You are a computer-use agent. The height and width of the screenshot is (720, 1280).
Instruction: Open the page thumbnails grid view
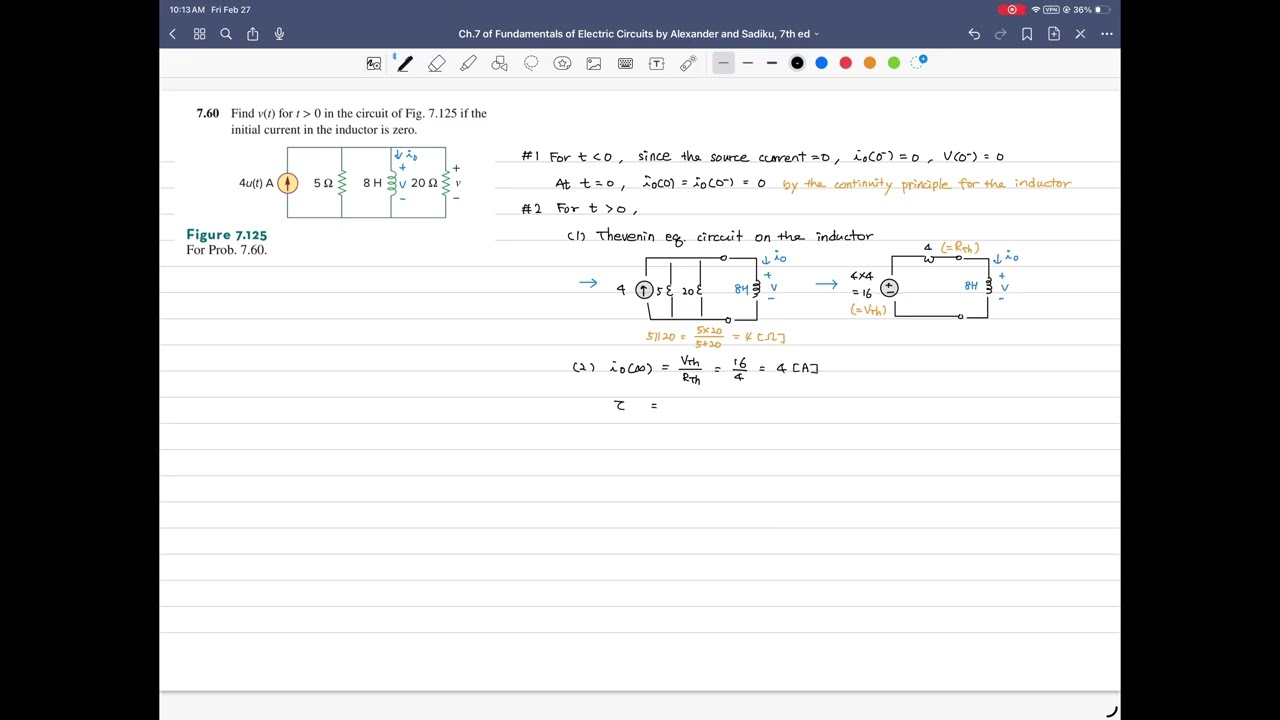[x=199, y=34]
